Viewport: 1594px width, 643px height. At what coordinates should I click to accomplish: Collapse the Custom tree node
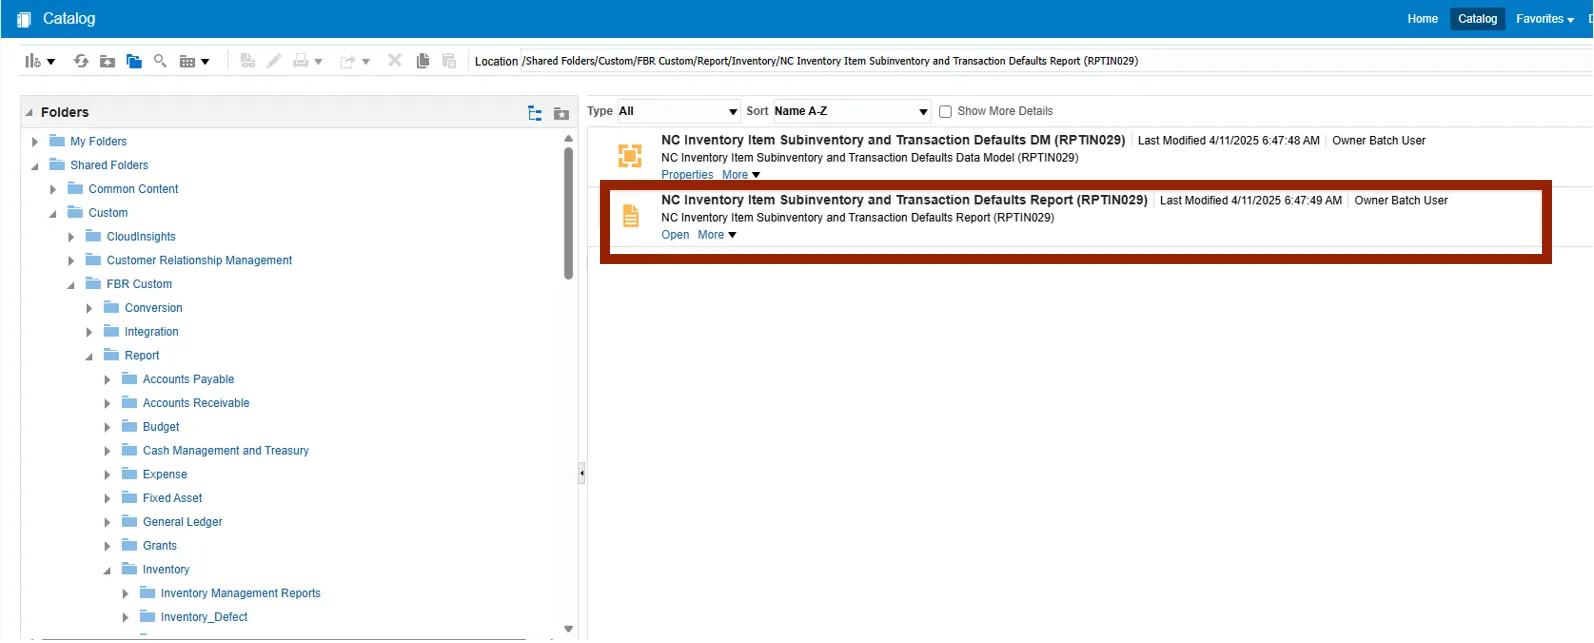53,214
